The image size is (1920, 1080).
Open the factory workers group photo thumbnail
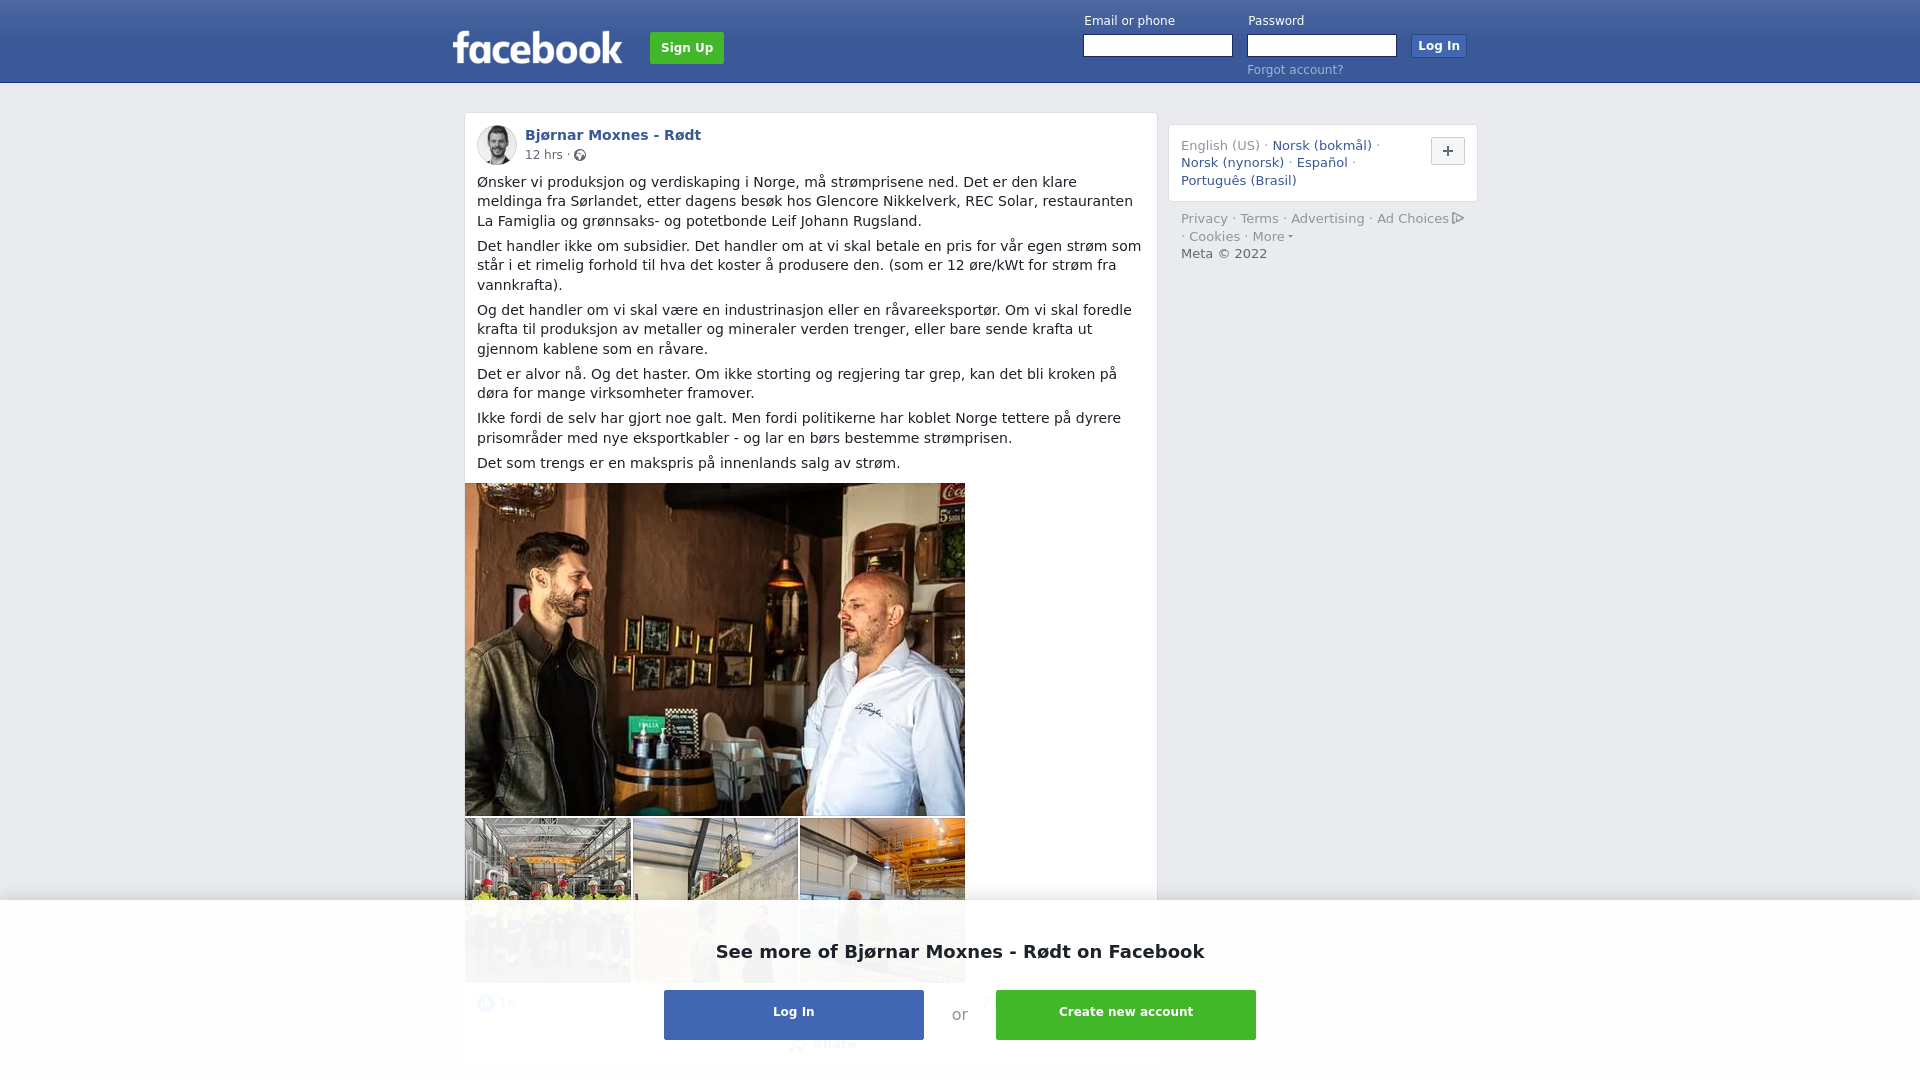(548, 900)
